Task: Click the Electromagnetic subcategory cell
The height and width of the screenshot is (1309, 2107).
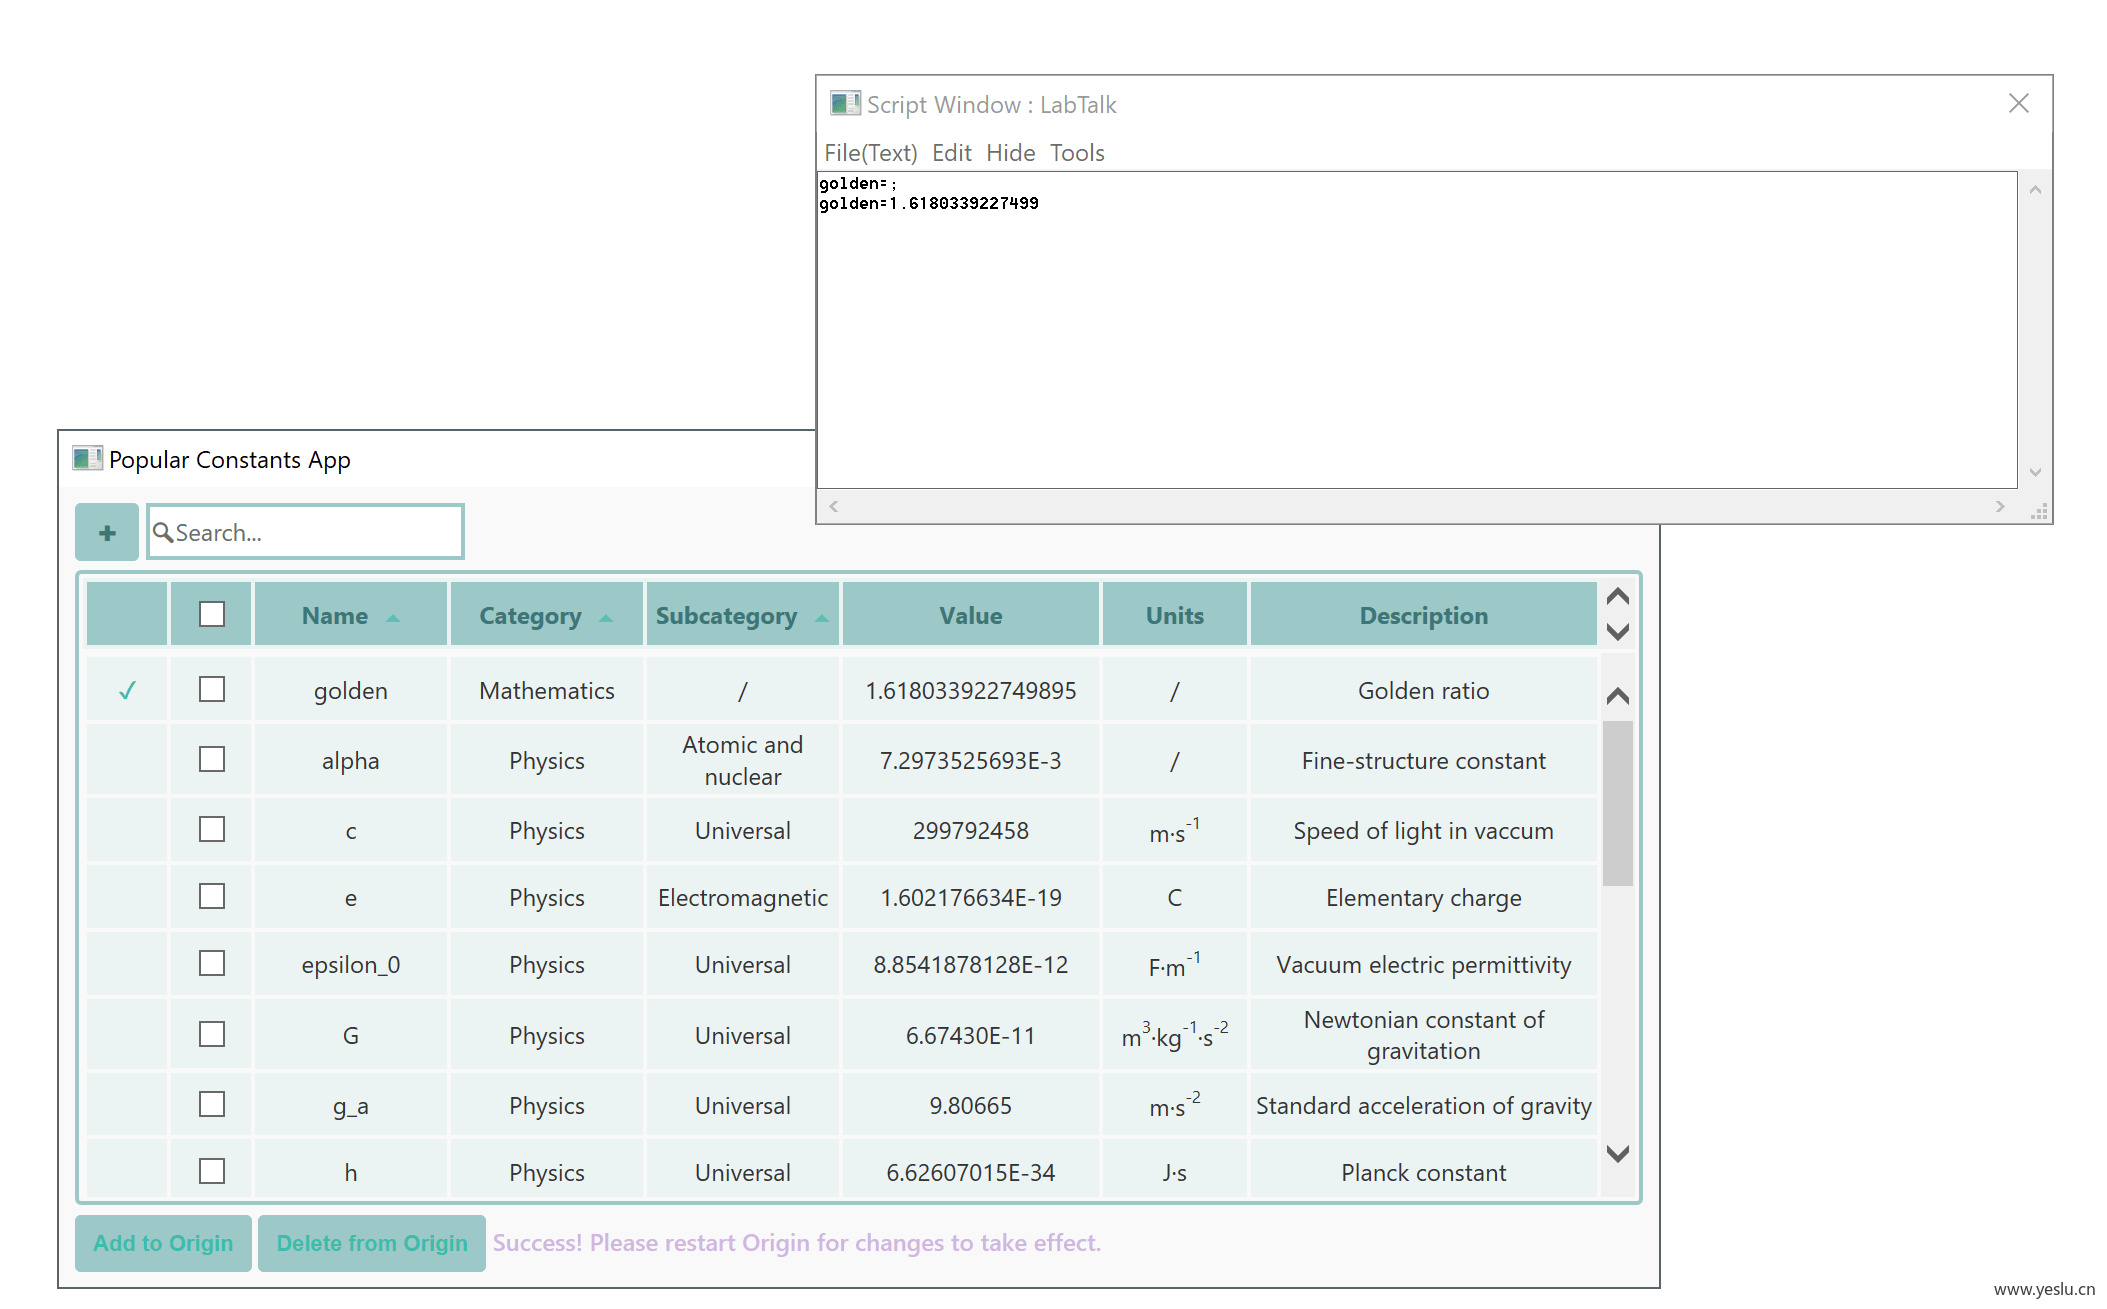Action: pyautogui.click(x=743, y=897)
